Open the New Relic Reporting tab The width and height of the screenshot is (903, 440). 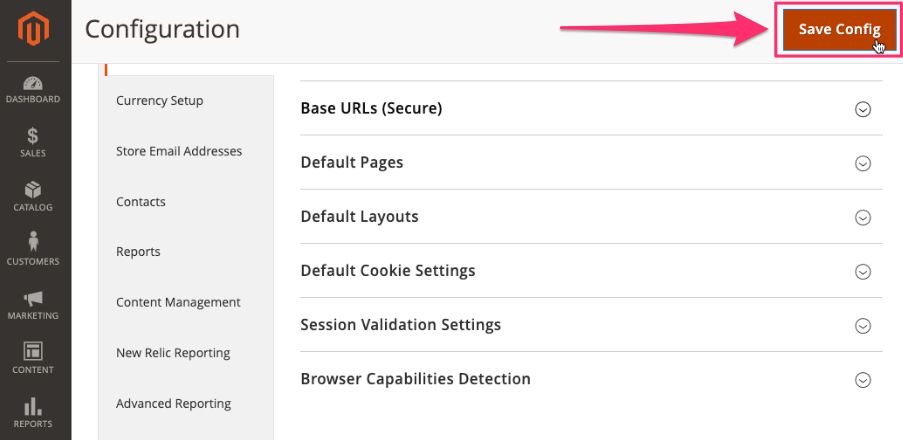[173, 352]
